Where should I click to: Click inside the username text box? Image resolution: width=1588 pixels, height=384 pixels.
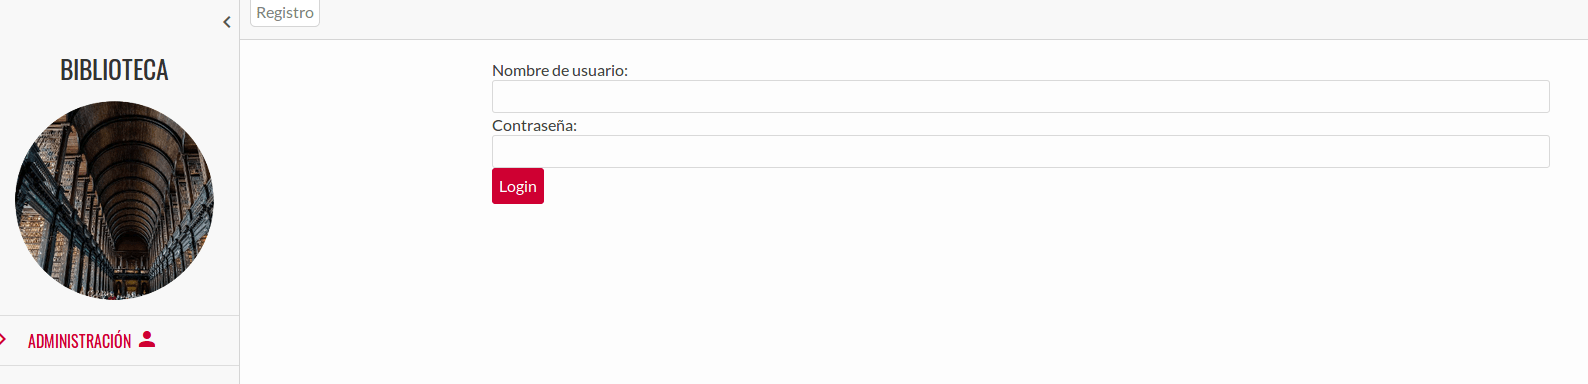pyautogui.click(x=1021, y=97)
